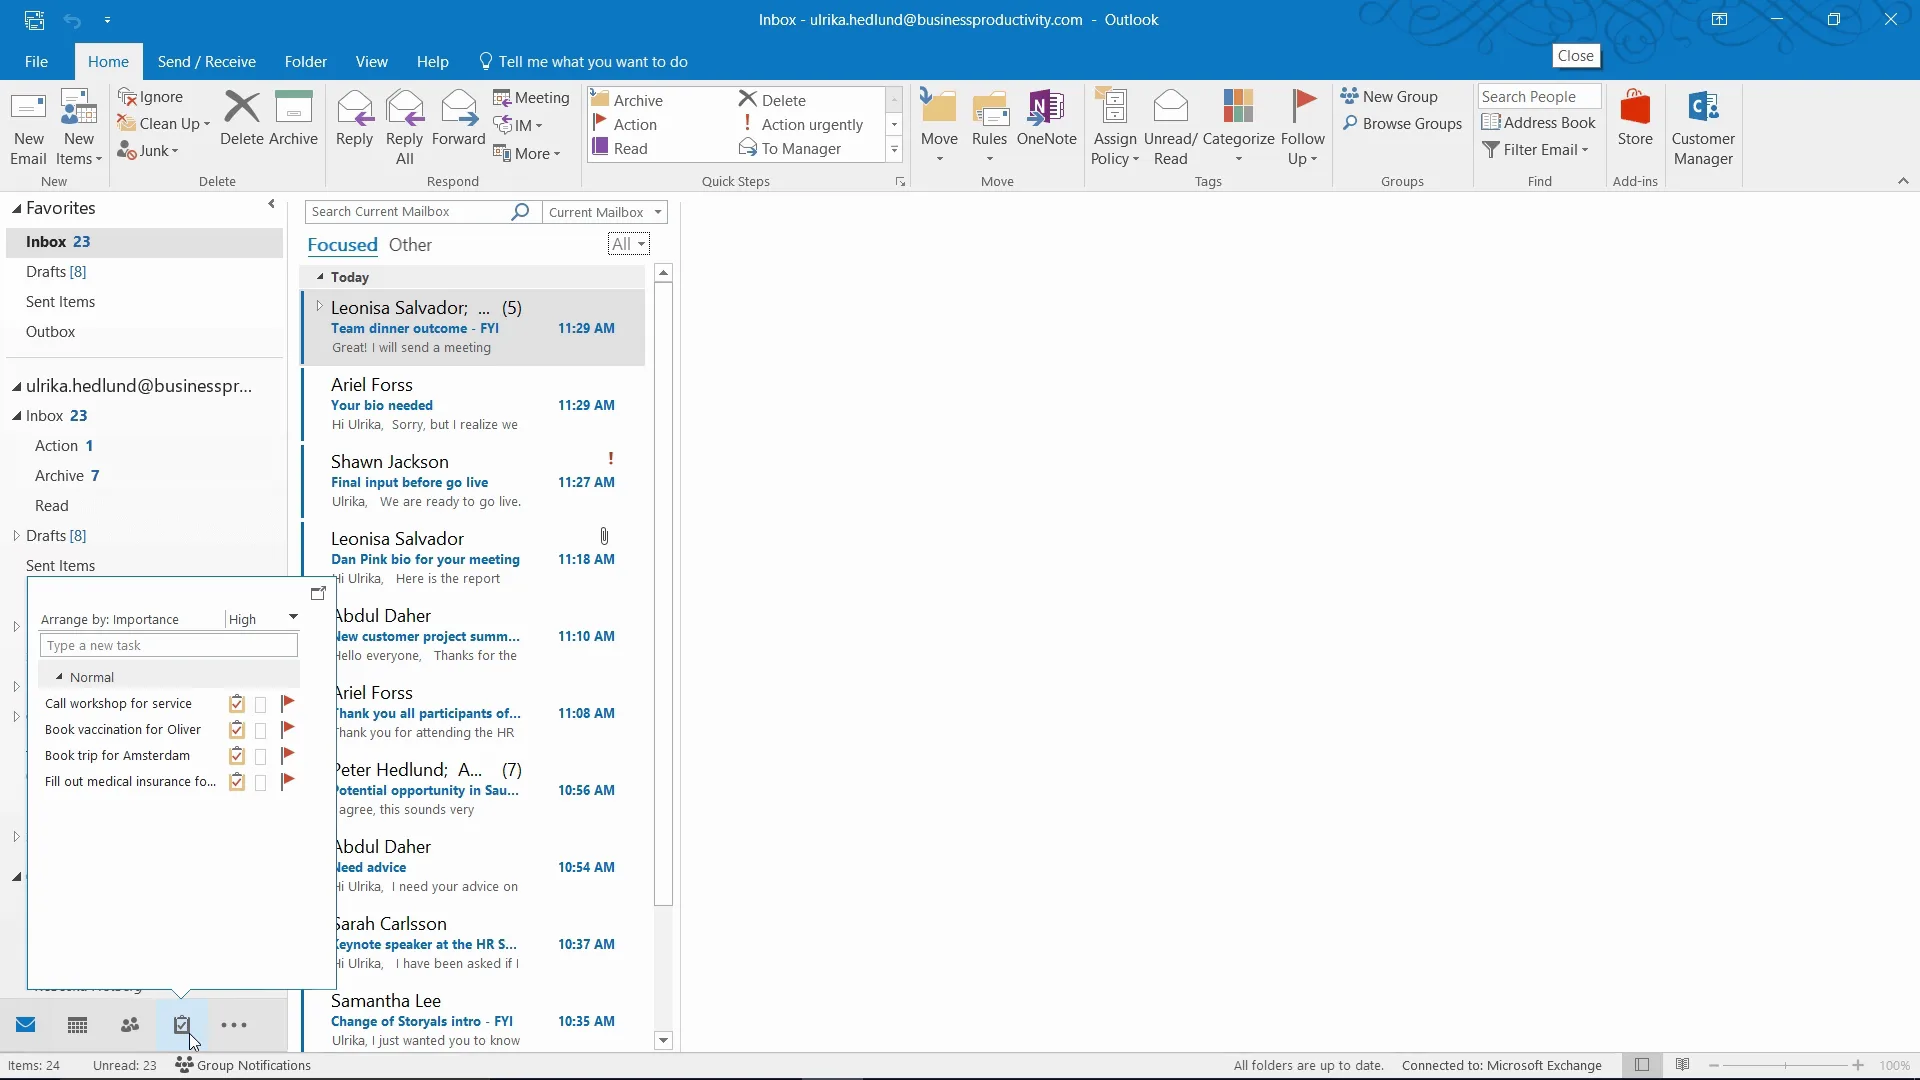The width and height of the screenshot is (1920, 1080).
Task: Delete the selected message
Action: point(241,119)
